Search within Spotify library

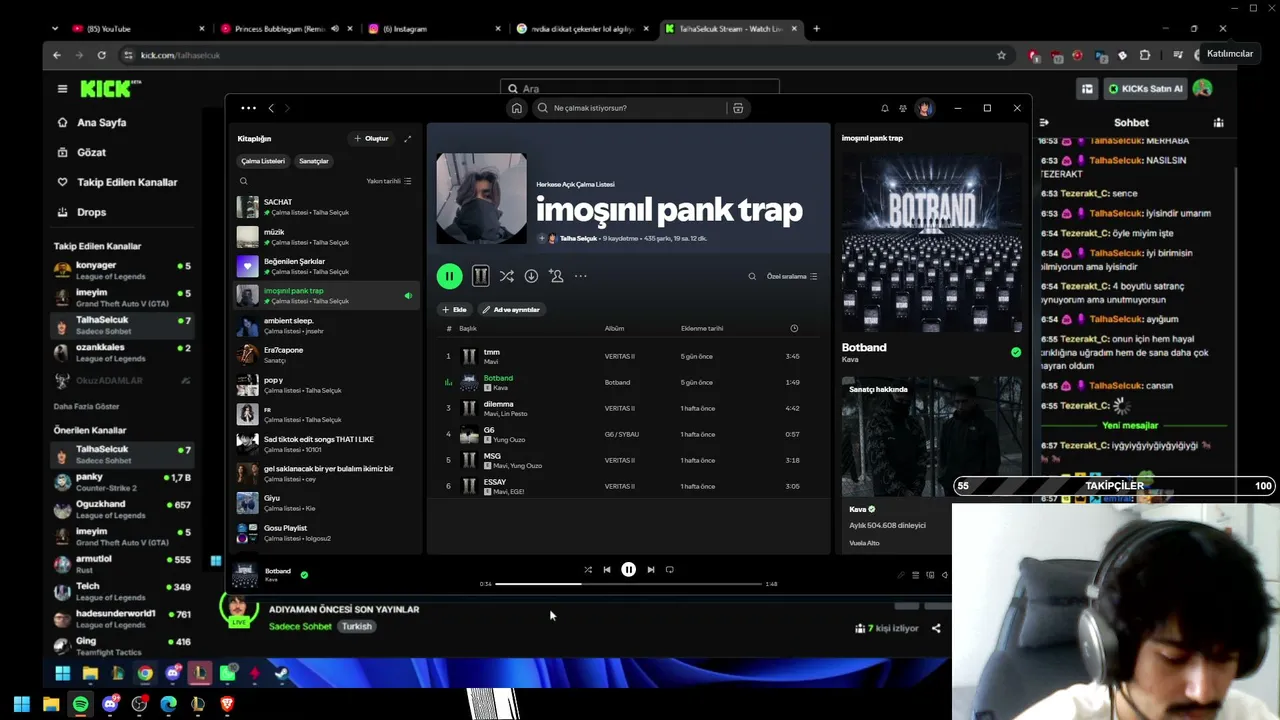(x=243, y=181)
